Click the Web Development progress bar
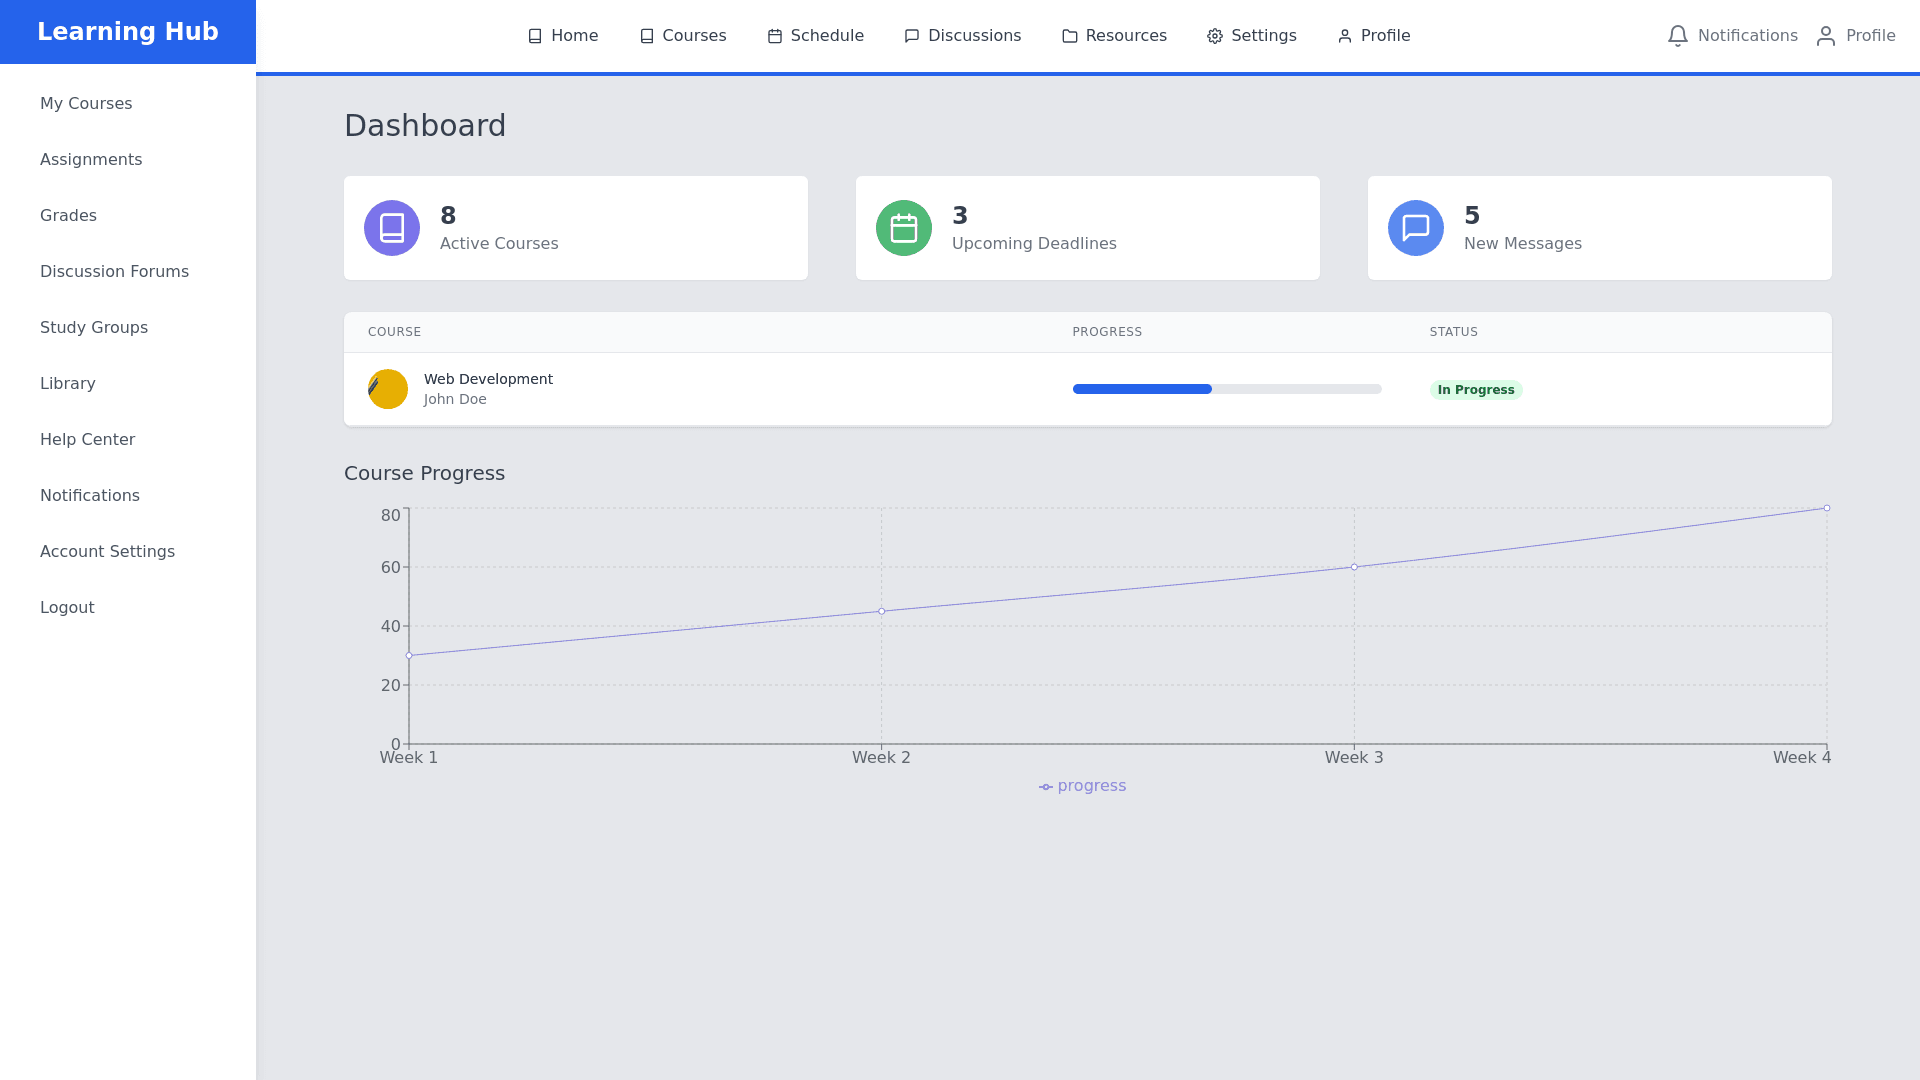This screenshot has width=1920, height=1080. click(1227, 389)
